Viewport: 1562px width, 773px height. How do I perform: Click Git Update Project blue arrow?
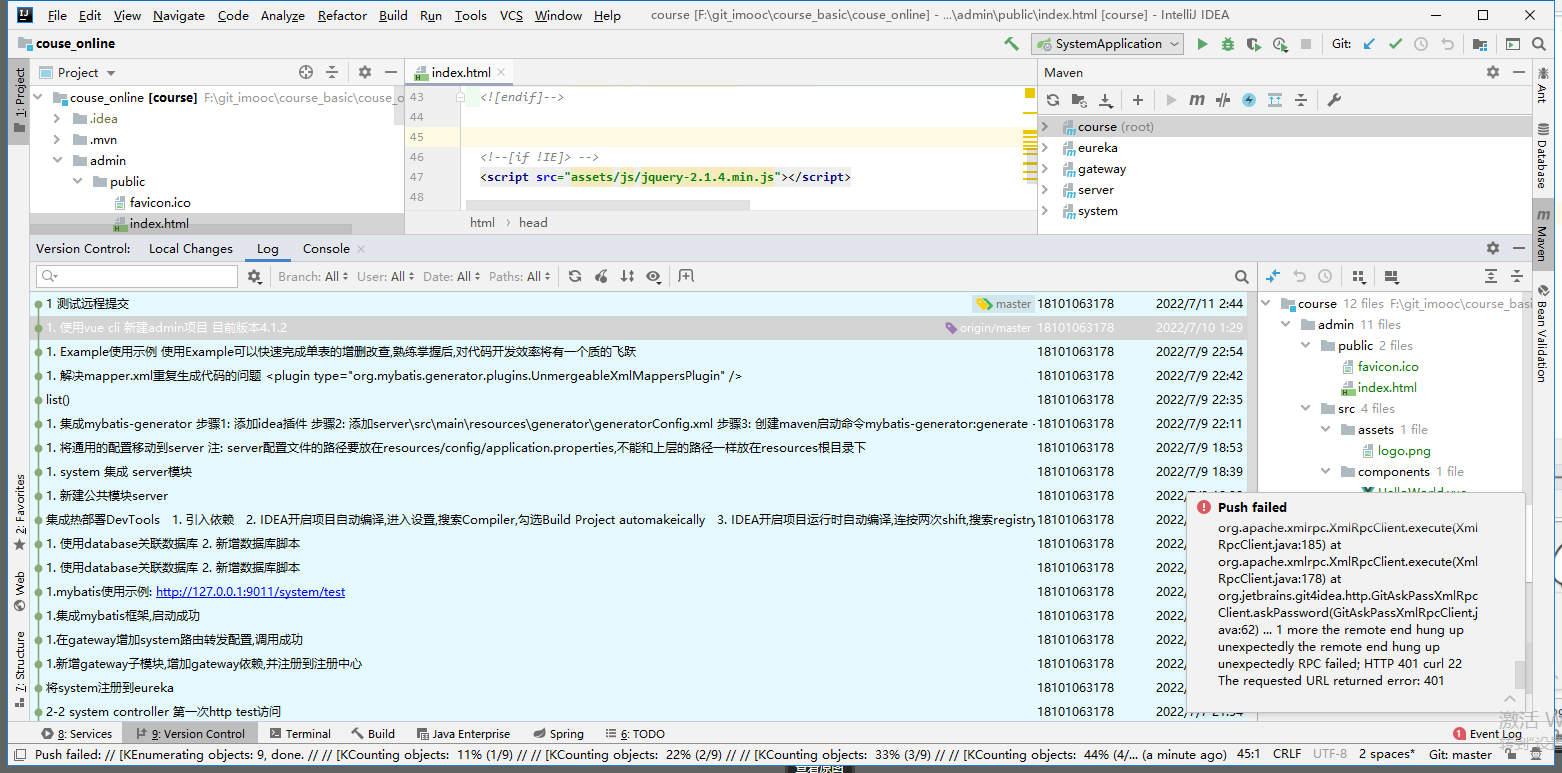(x=1369, y=44)
